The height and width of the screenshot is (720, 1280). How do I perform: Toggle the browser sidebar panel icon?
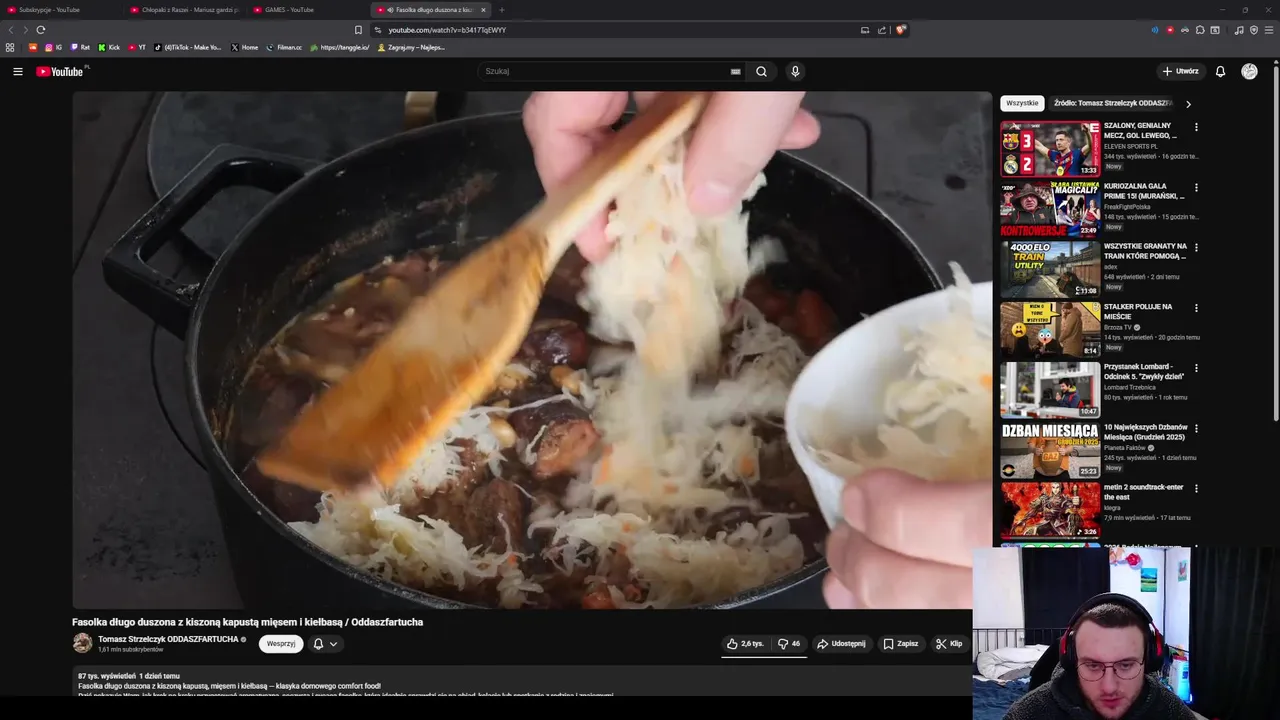[1215, 30]
